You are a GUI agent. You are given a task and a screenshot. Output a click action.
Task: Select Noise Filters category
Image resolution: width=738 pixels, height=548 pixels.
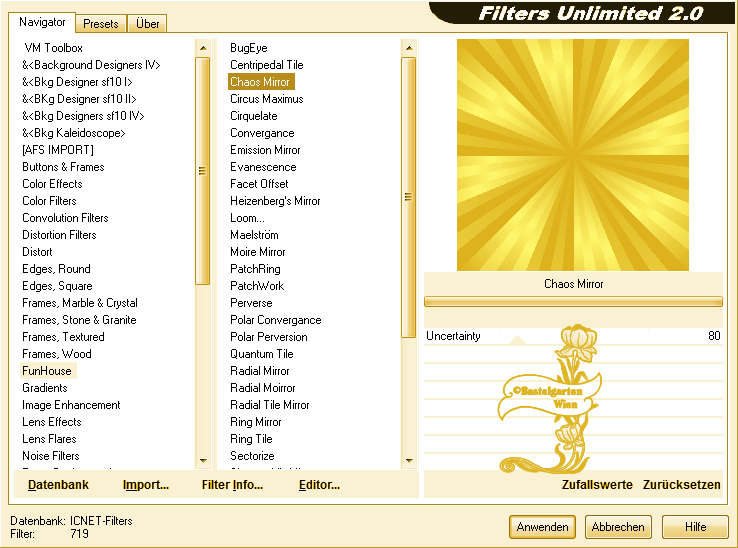(51, 456)
